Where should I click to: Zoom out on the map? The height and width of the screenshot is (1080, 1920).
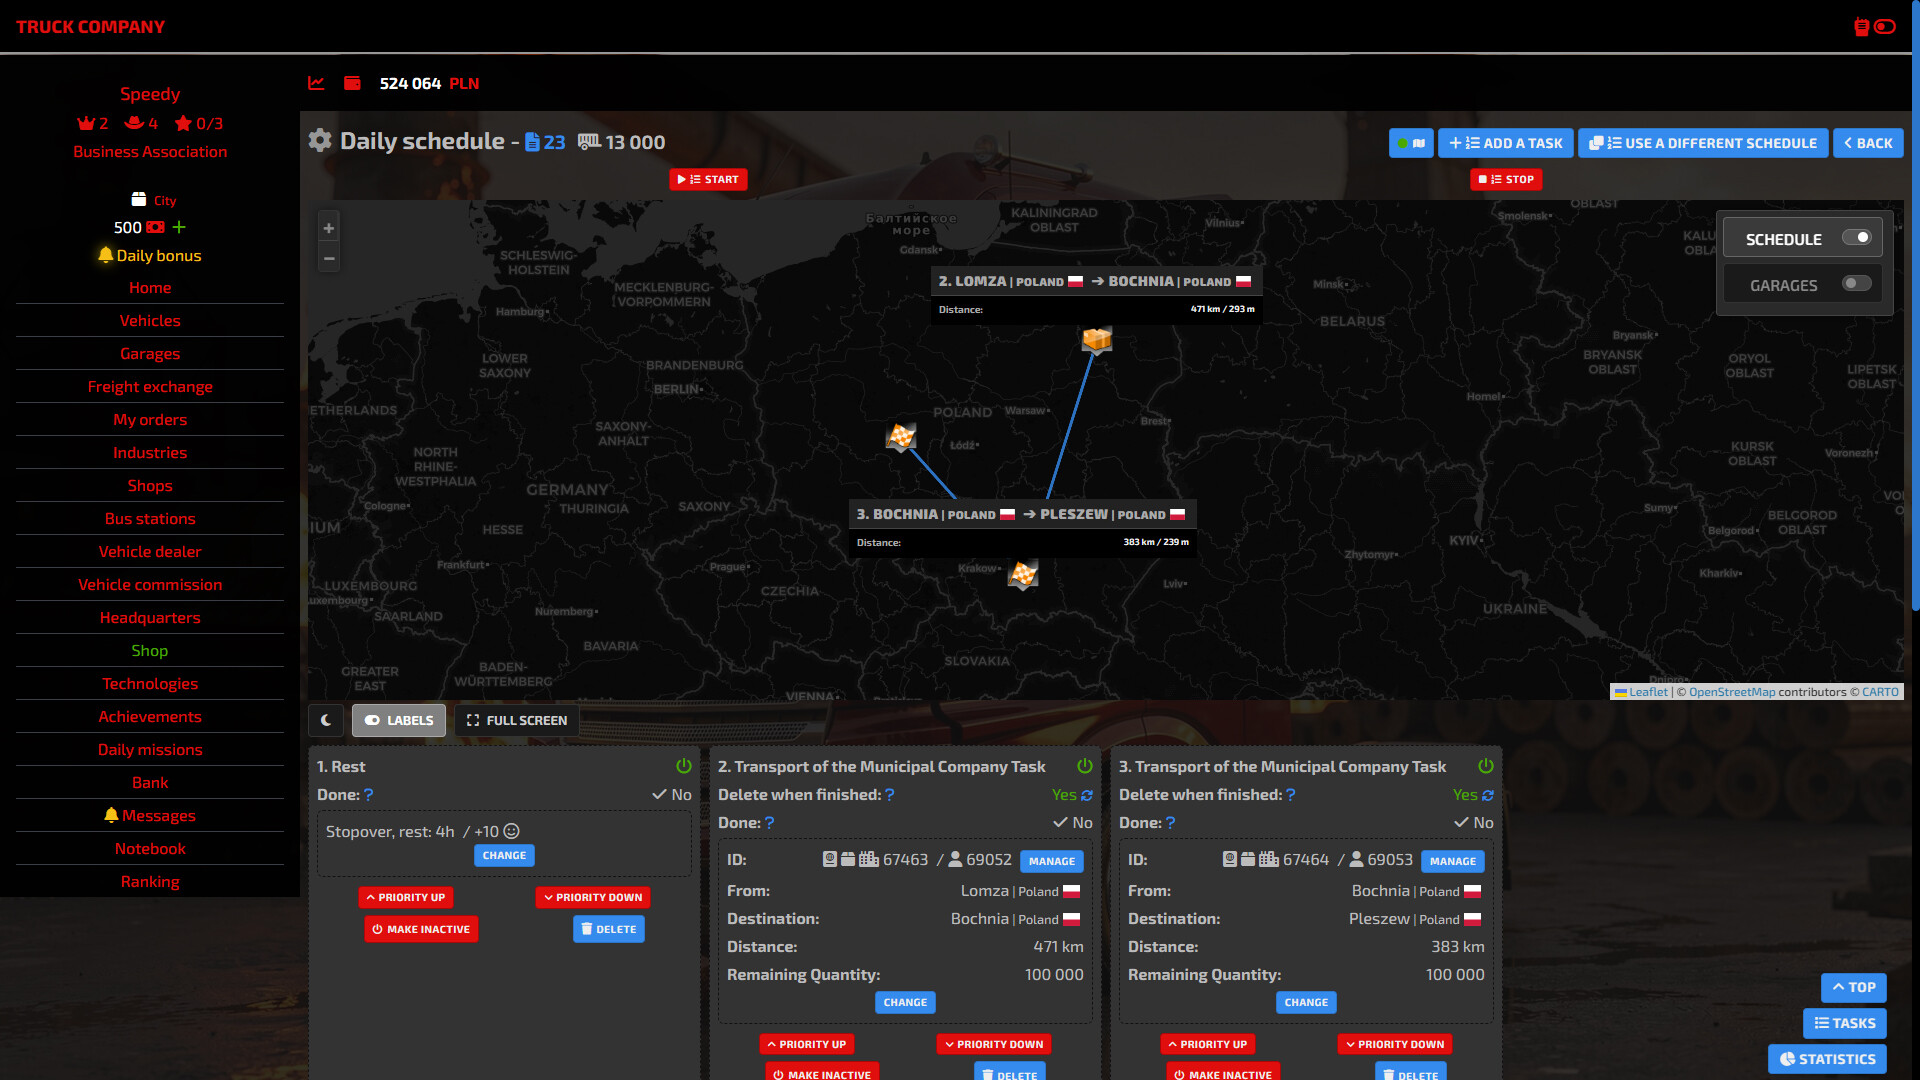[329, 258]
